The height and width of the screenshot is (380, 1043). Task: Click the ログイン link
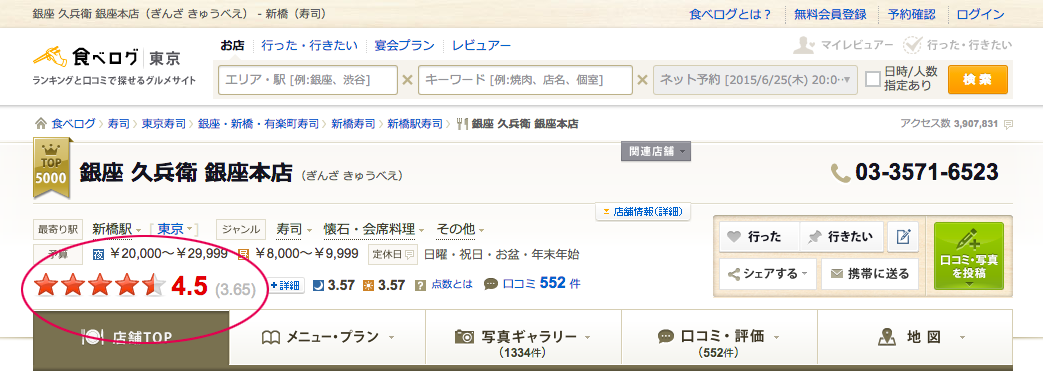pos(980,14)
